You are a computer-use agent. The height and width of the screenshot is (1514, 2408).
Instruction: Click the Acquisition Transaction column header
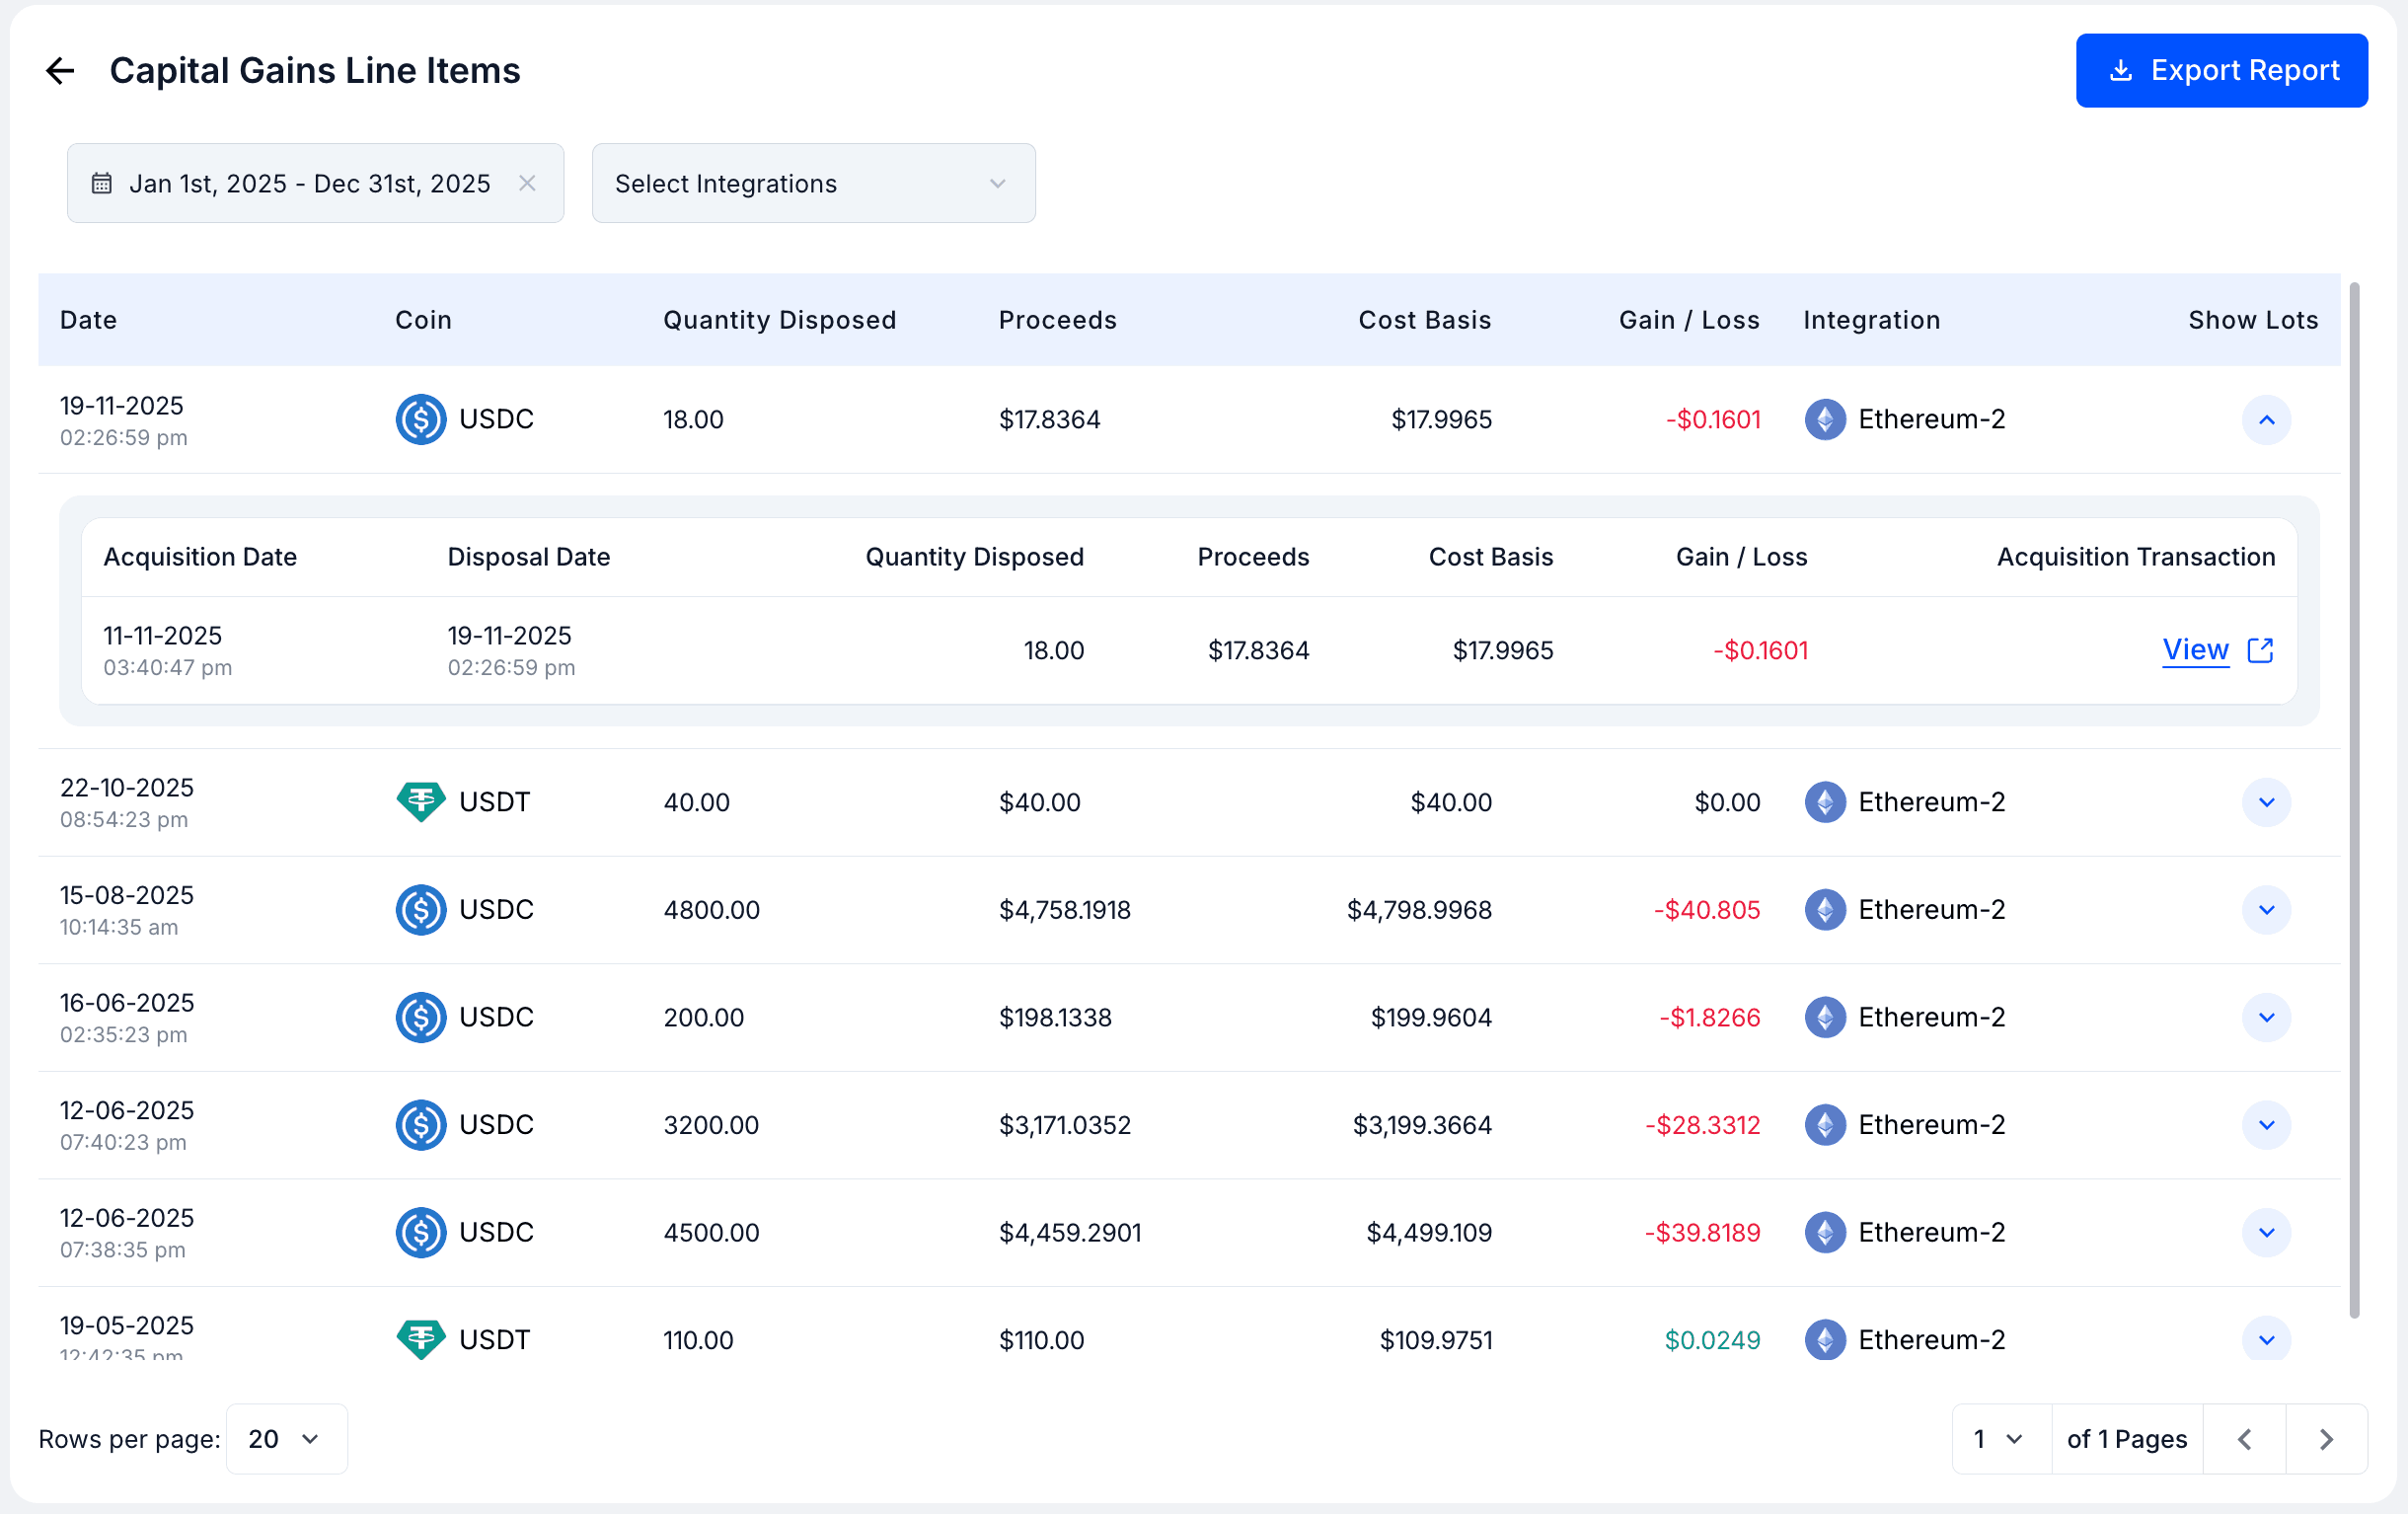[x=2135, y=557]
